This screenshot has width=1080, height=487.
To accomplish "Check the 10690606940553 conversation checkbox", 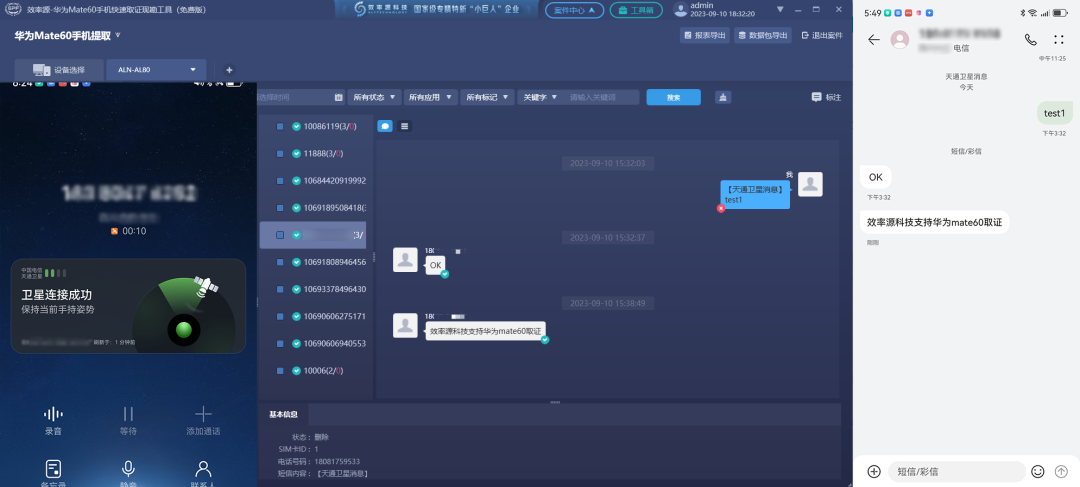I will pos(280,343).
